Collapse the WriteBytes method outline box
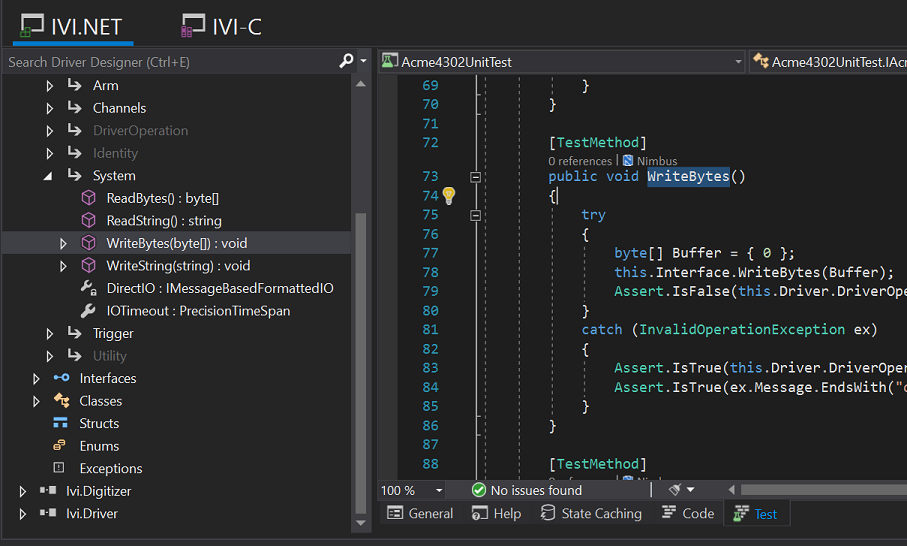The height and width of the screenshot is (546, 907). pos(475,177)
